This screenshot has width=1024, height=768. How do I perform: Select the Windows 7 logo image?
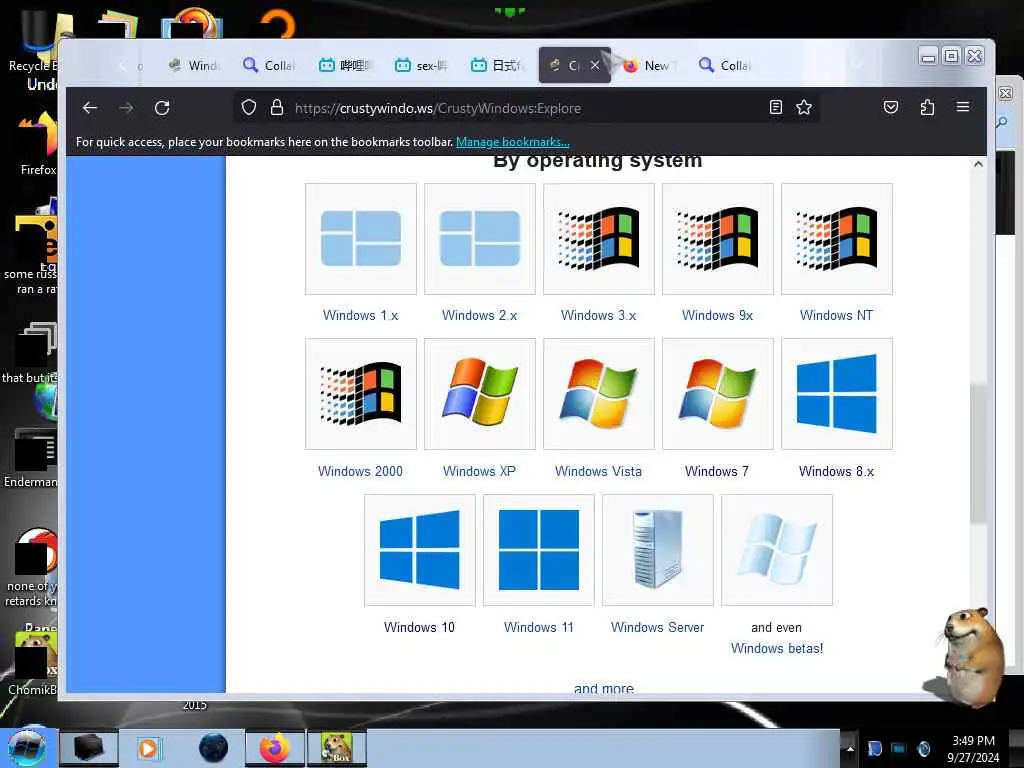pyautogui.click(x=718, y=394)
